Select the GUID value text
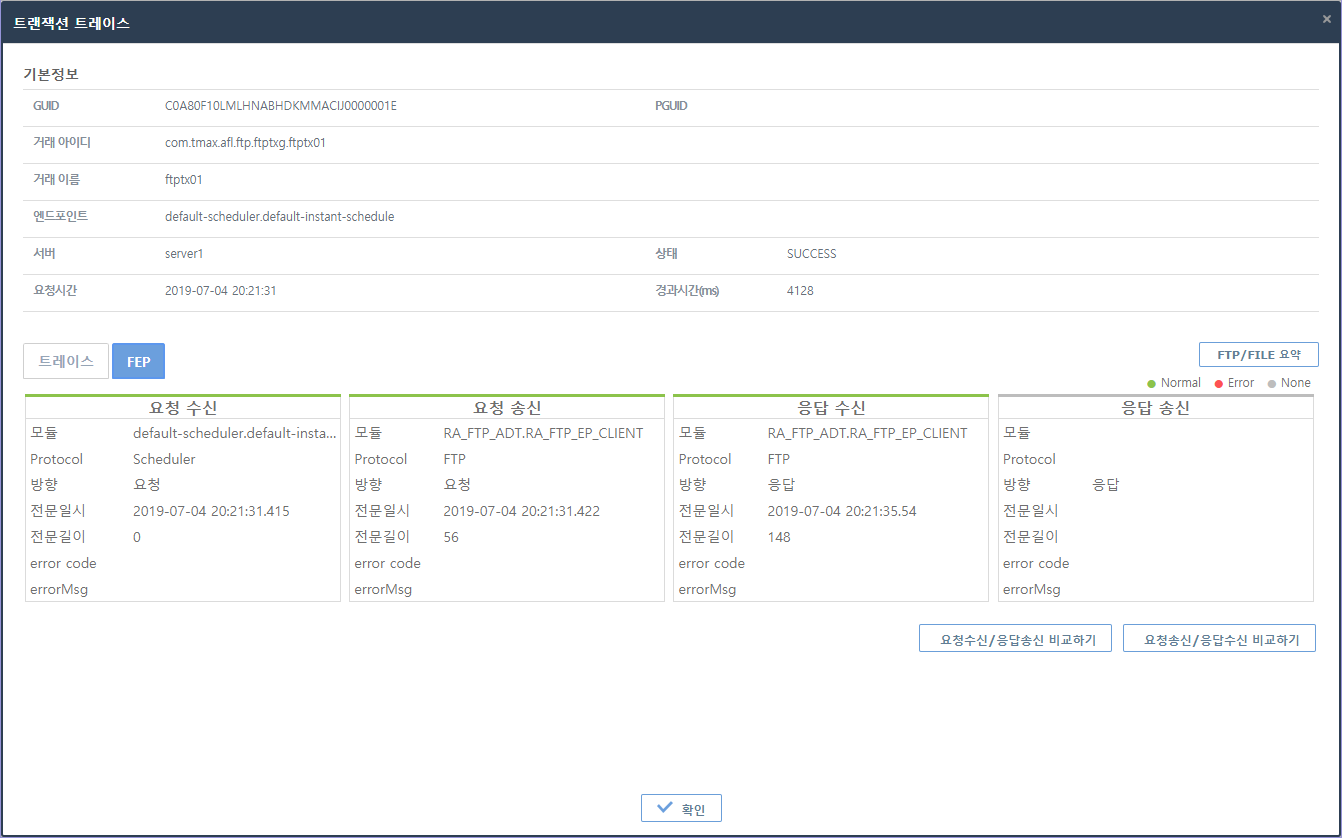 [283, 105]
